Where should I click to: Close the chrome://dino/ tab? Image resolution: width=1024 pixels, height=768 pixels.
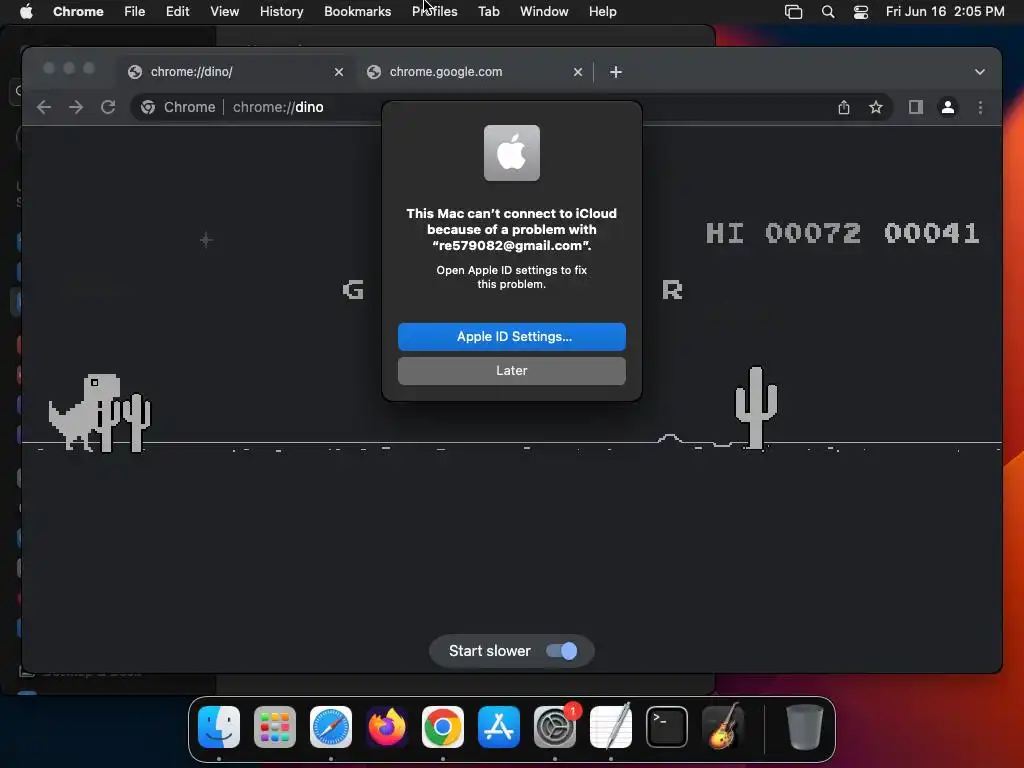click(339, 72)
